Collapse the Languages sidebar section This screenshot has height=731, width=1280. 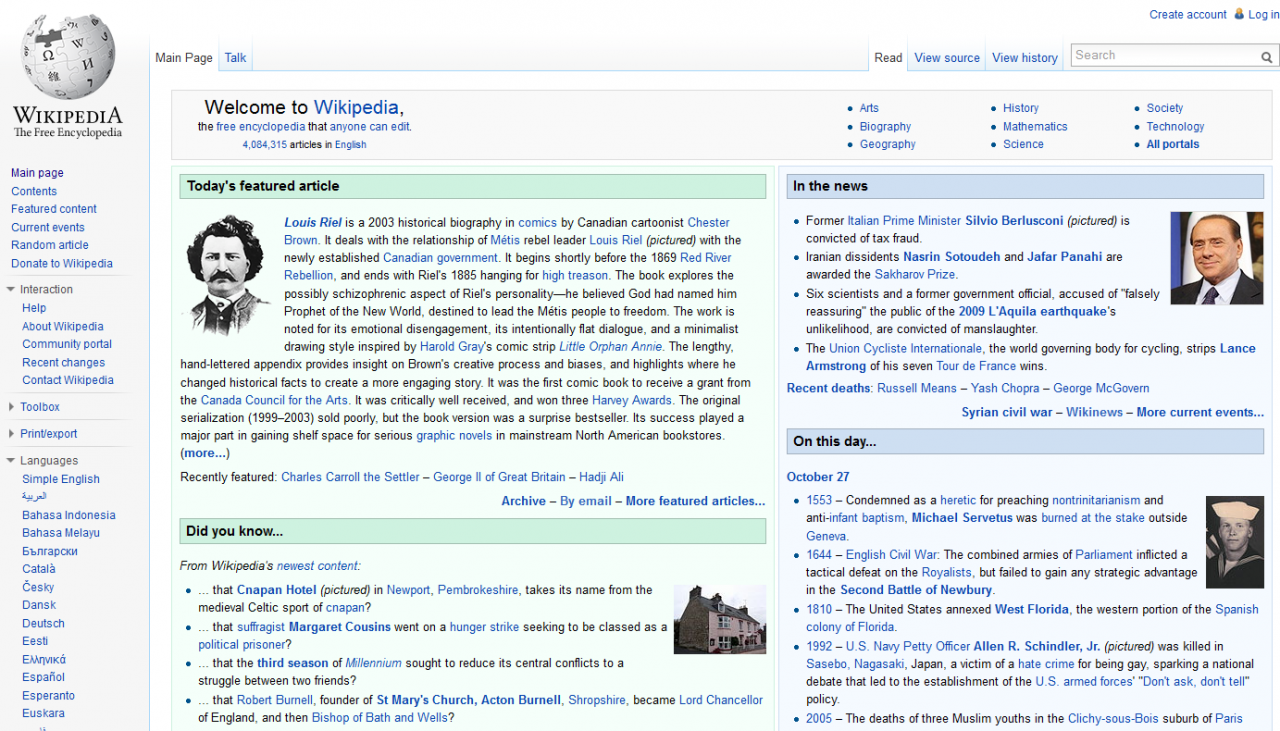tap(11, 461)
